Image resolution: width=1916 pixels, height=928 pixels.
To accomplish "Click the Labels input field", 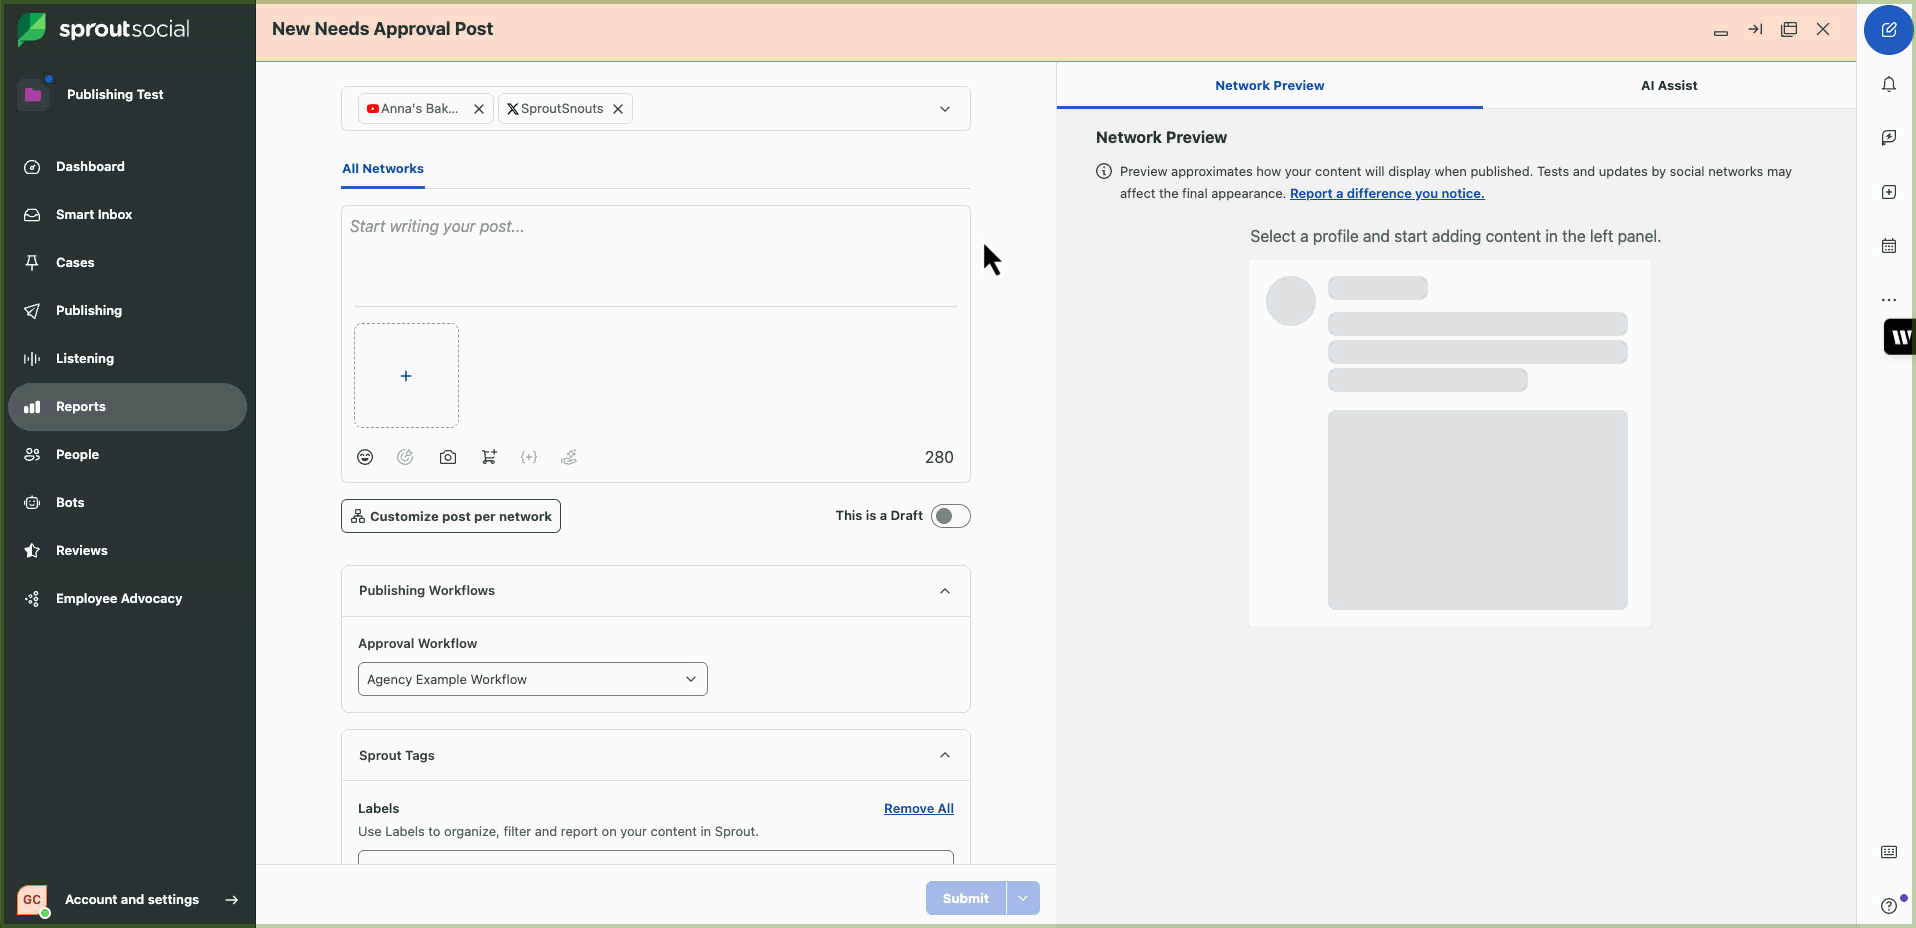I will point(656,858).
